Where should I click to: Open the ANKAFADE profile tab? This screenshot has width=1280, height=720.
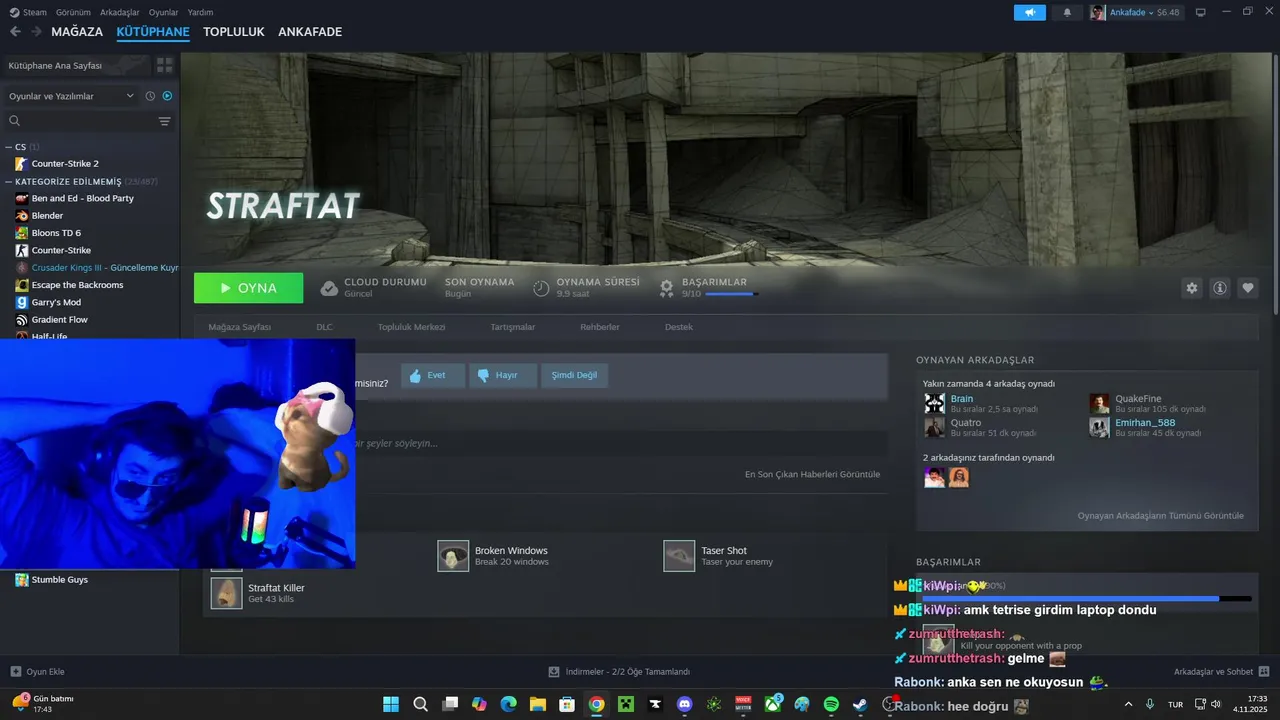(310, 32)
